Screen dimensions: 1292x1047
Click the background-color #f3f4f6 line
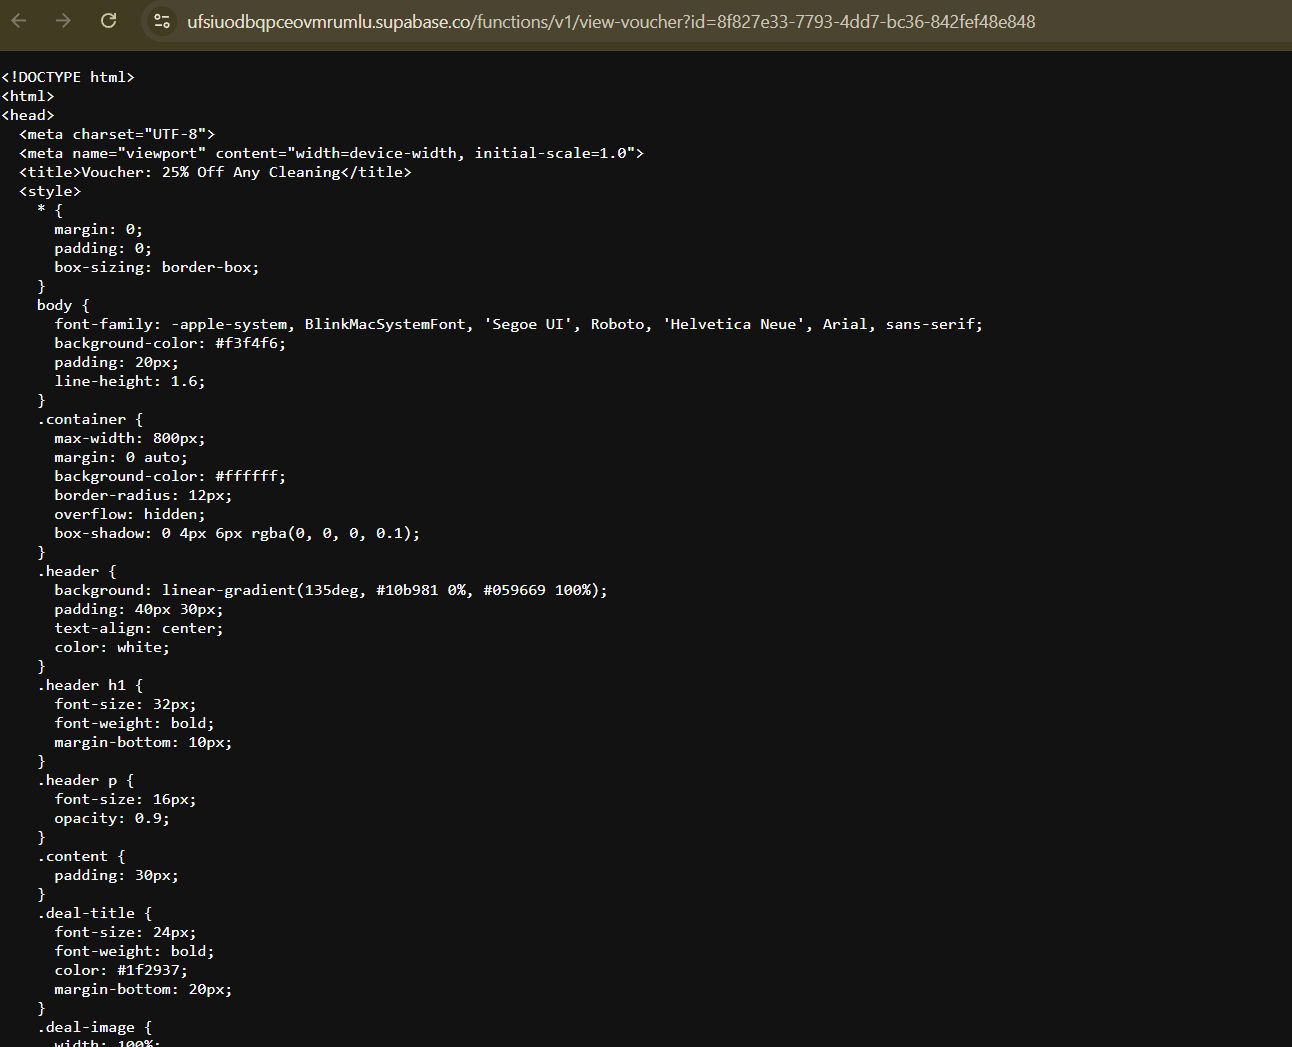click(x=170, y=343)
